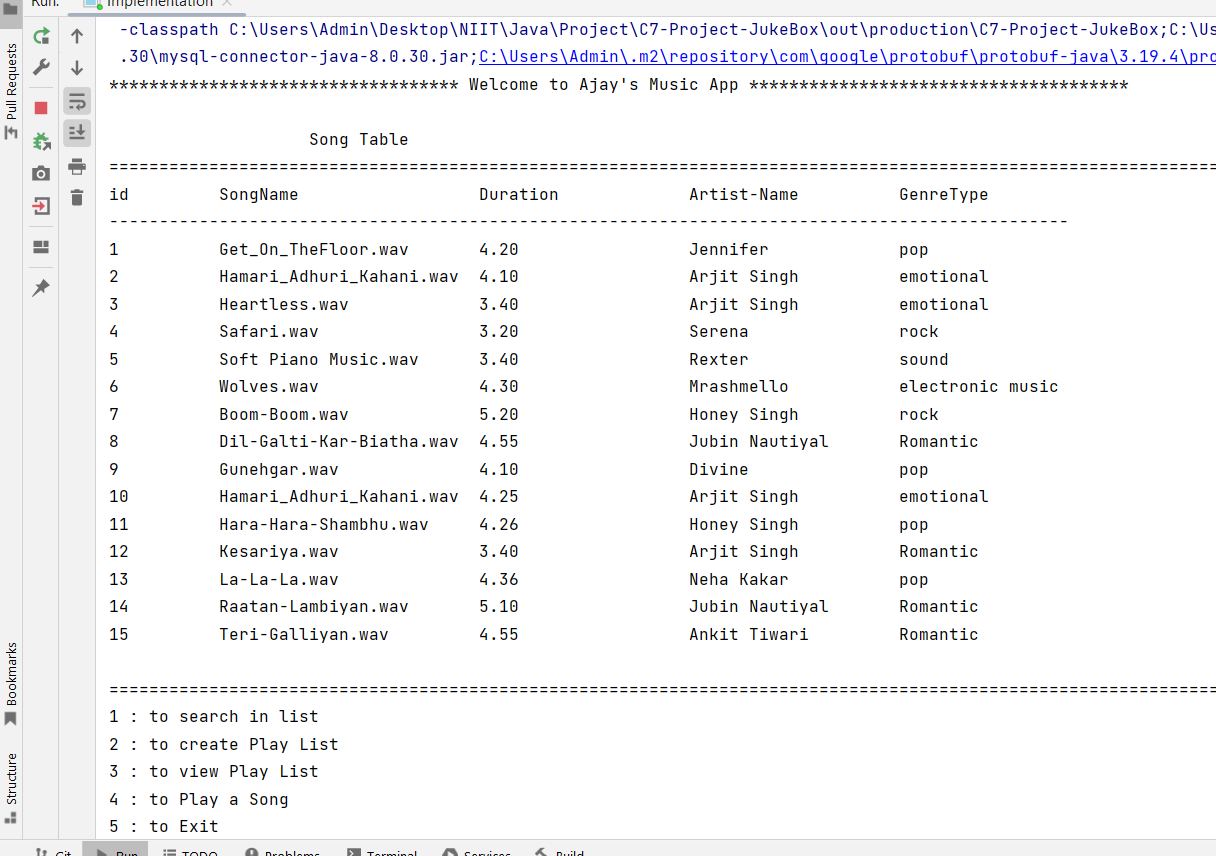The height and width of the screenshot is (856, 1216).
Task: Toggle soft-wrap for console output
Action: pos(77,100)
